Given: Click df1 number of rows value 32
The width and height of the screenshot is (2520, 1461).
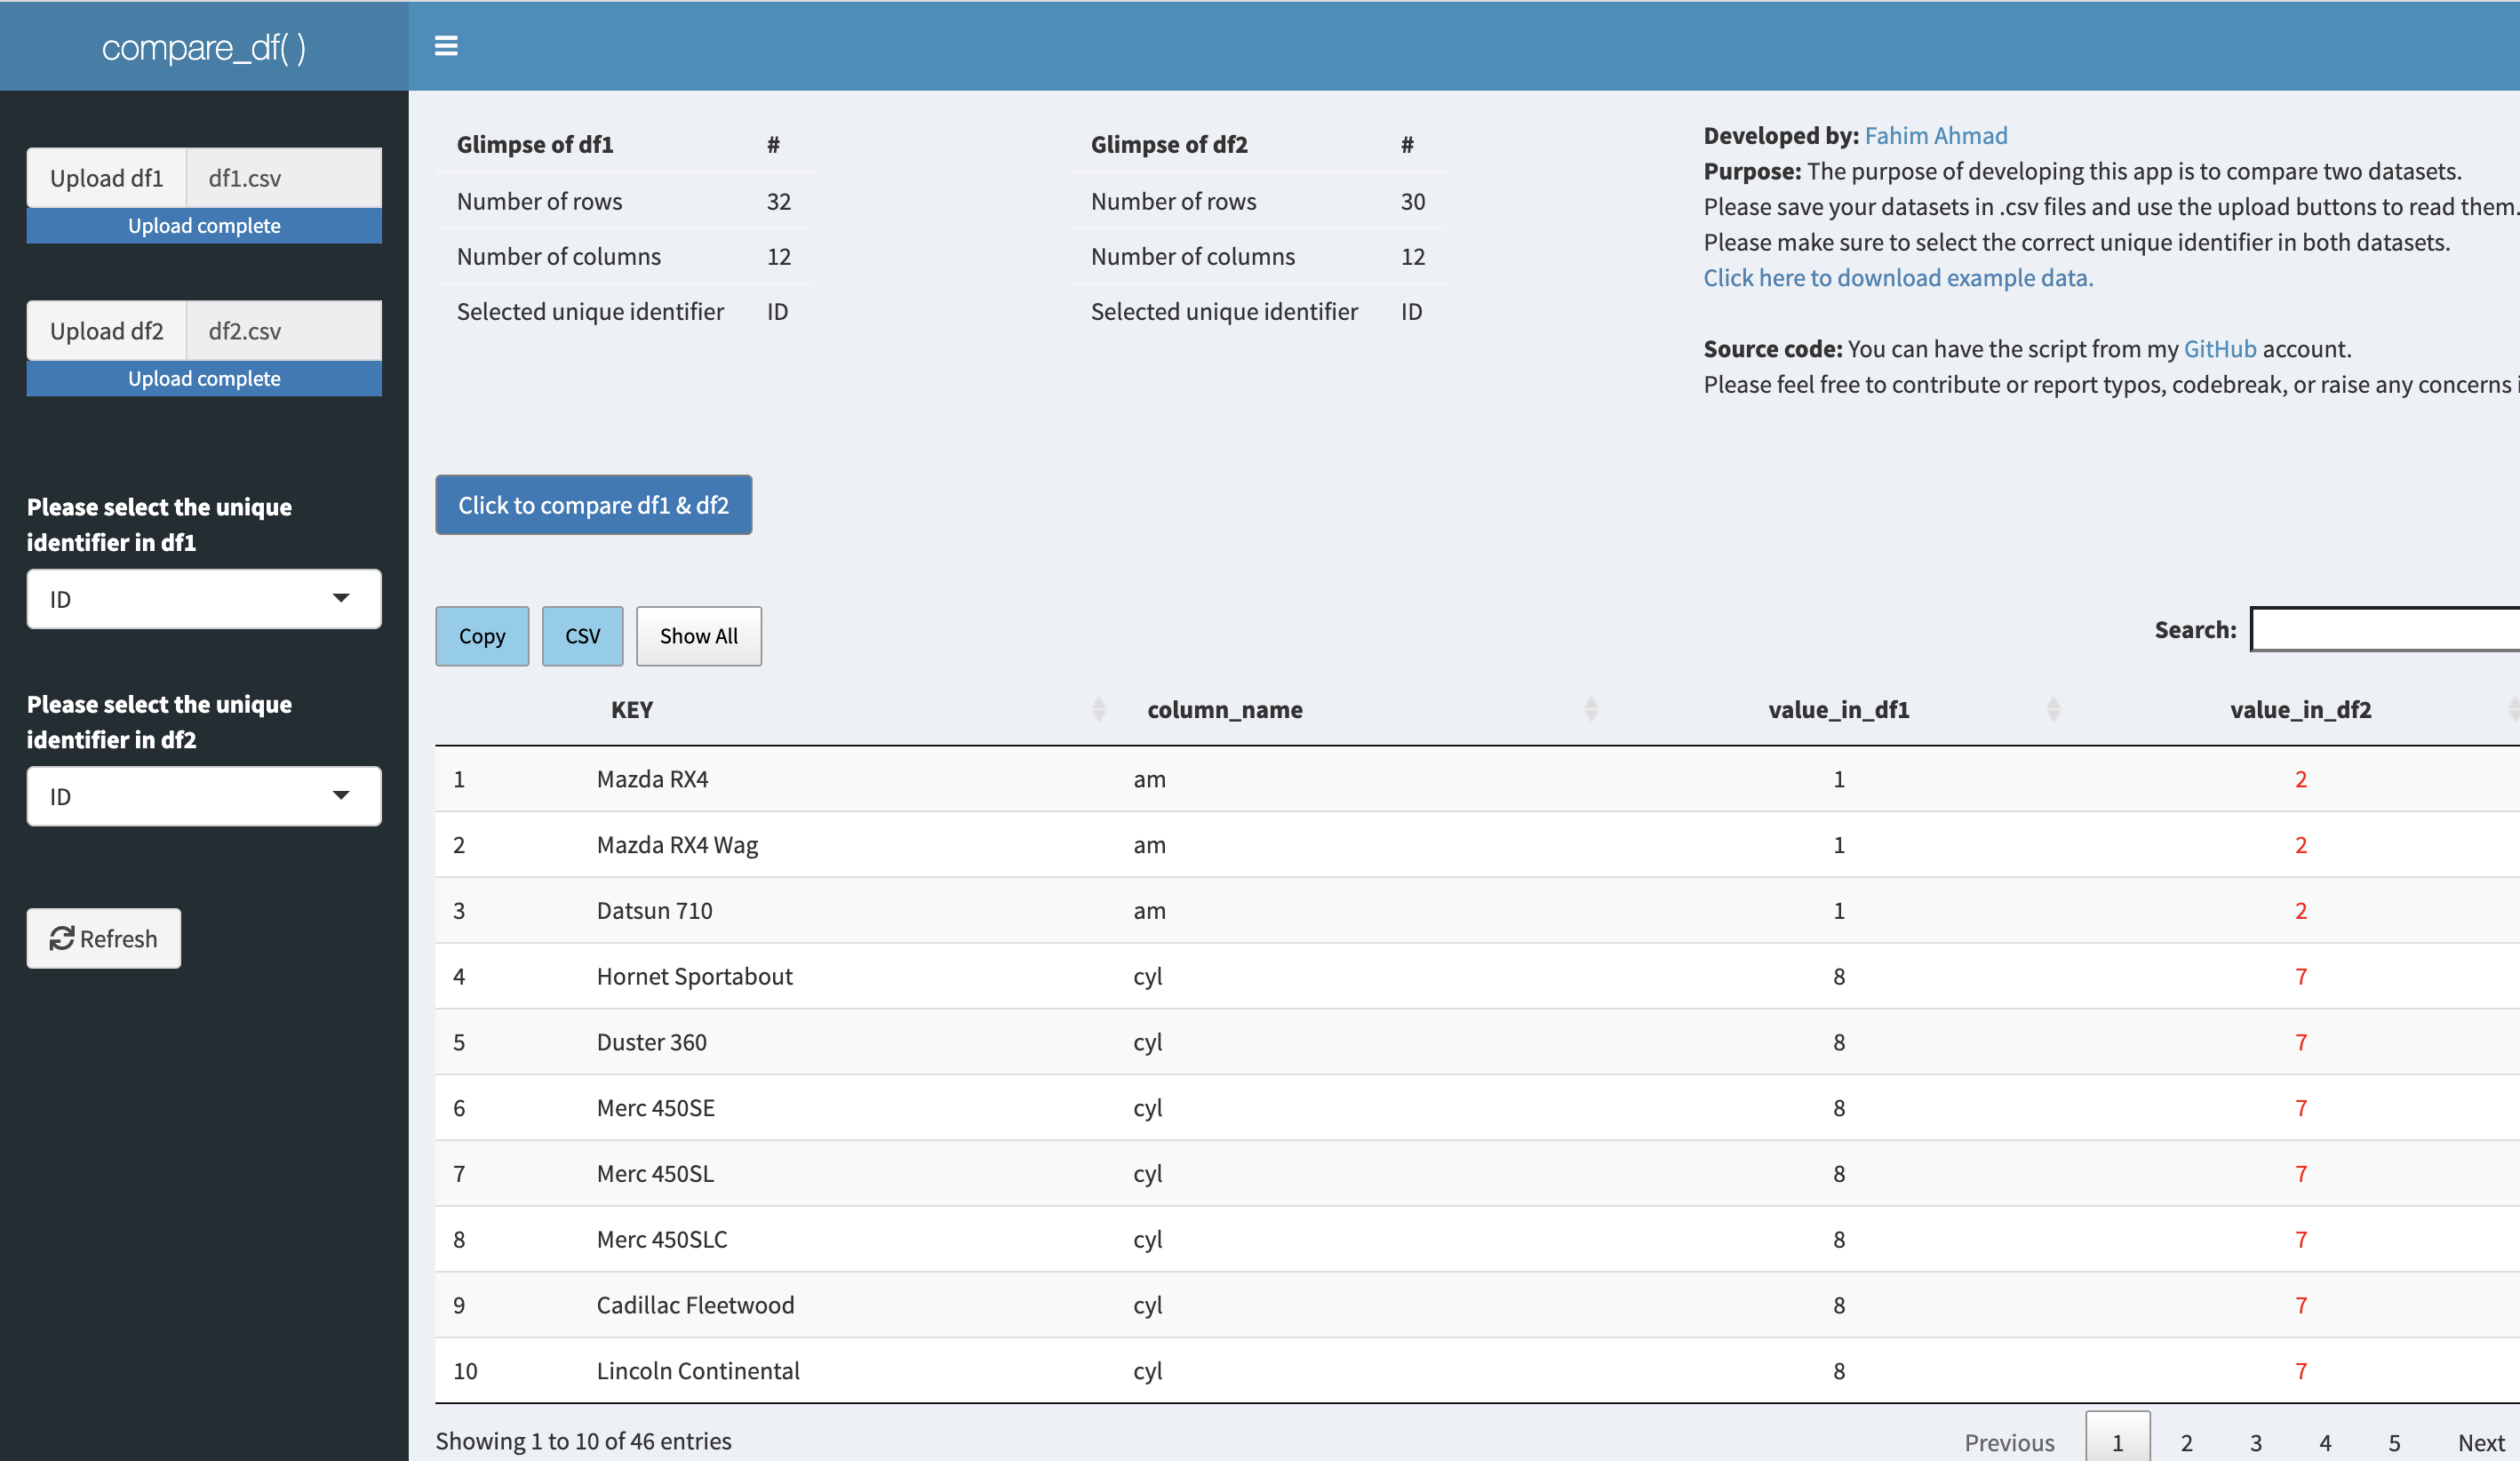Looking at the screenshot, I should [x=779, y=201].
